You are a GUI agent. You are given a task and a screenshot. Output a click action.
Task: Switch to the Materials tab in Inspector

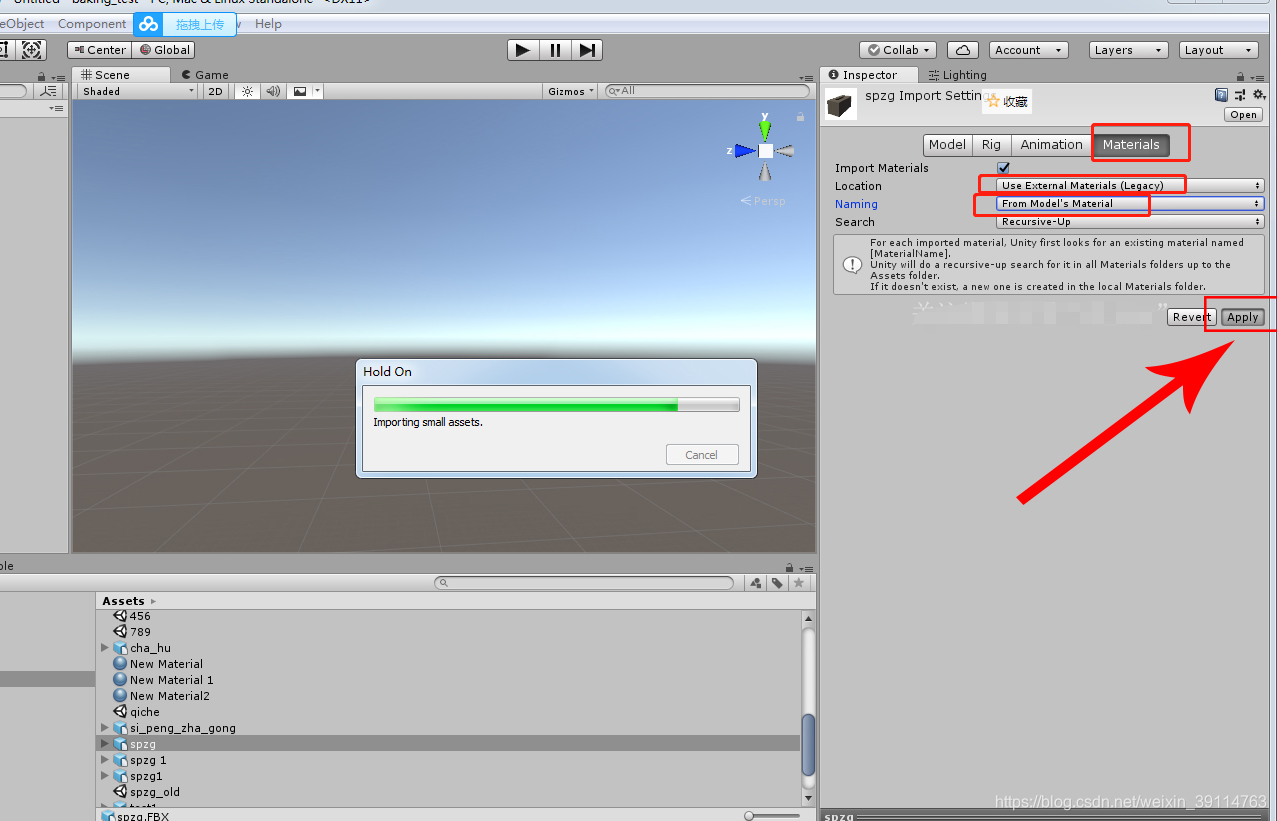pos(1130,143)
